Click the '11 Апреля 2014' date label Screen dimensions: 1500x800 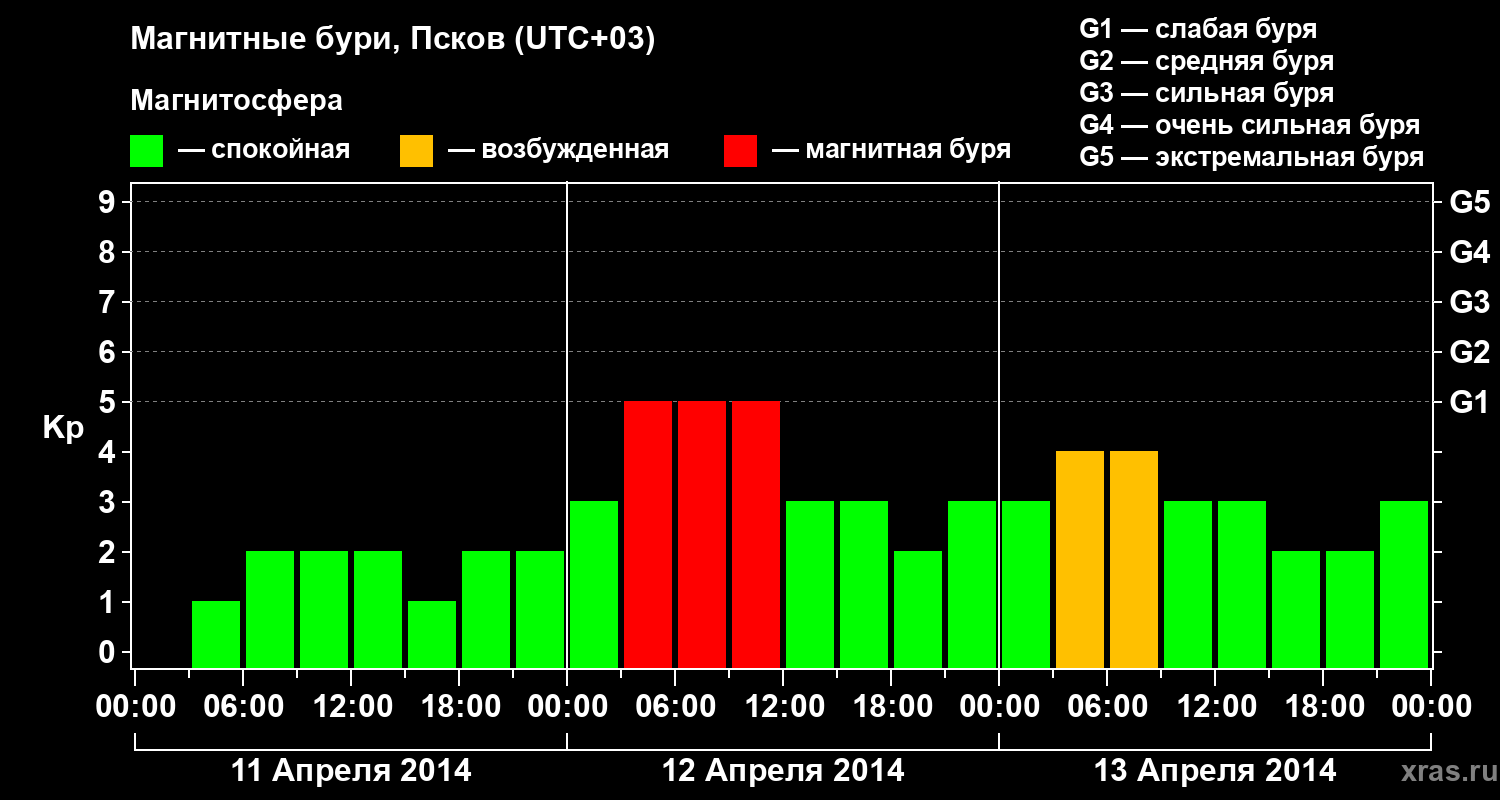pyautogui.click(x=351, y=771)
